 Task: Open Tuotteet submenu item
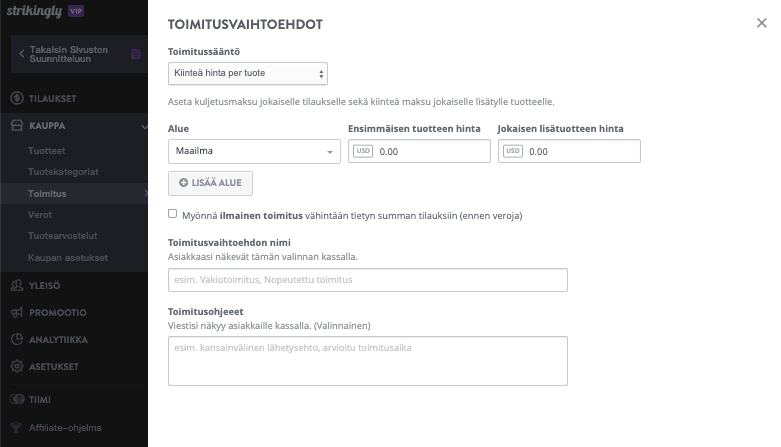pyautogui.click(x=47, y=150)
